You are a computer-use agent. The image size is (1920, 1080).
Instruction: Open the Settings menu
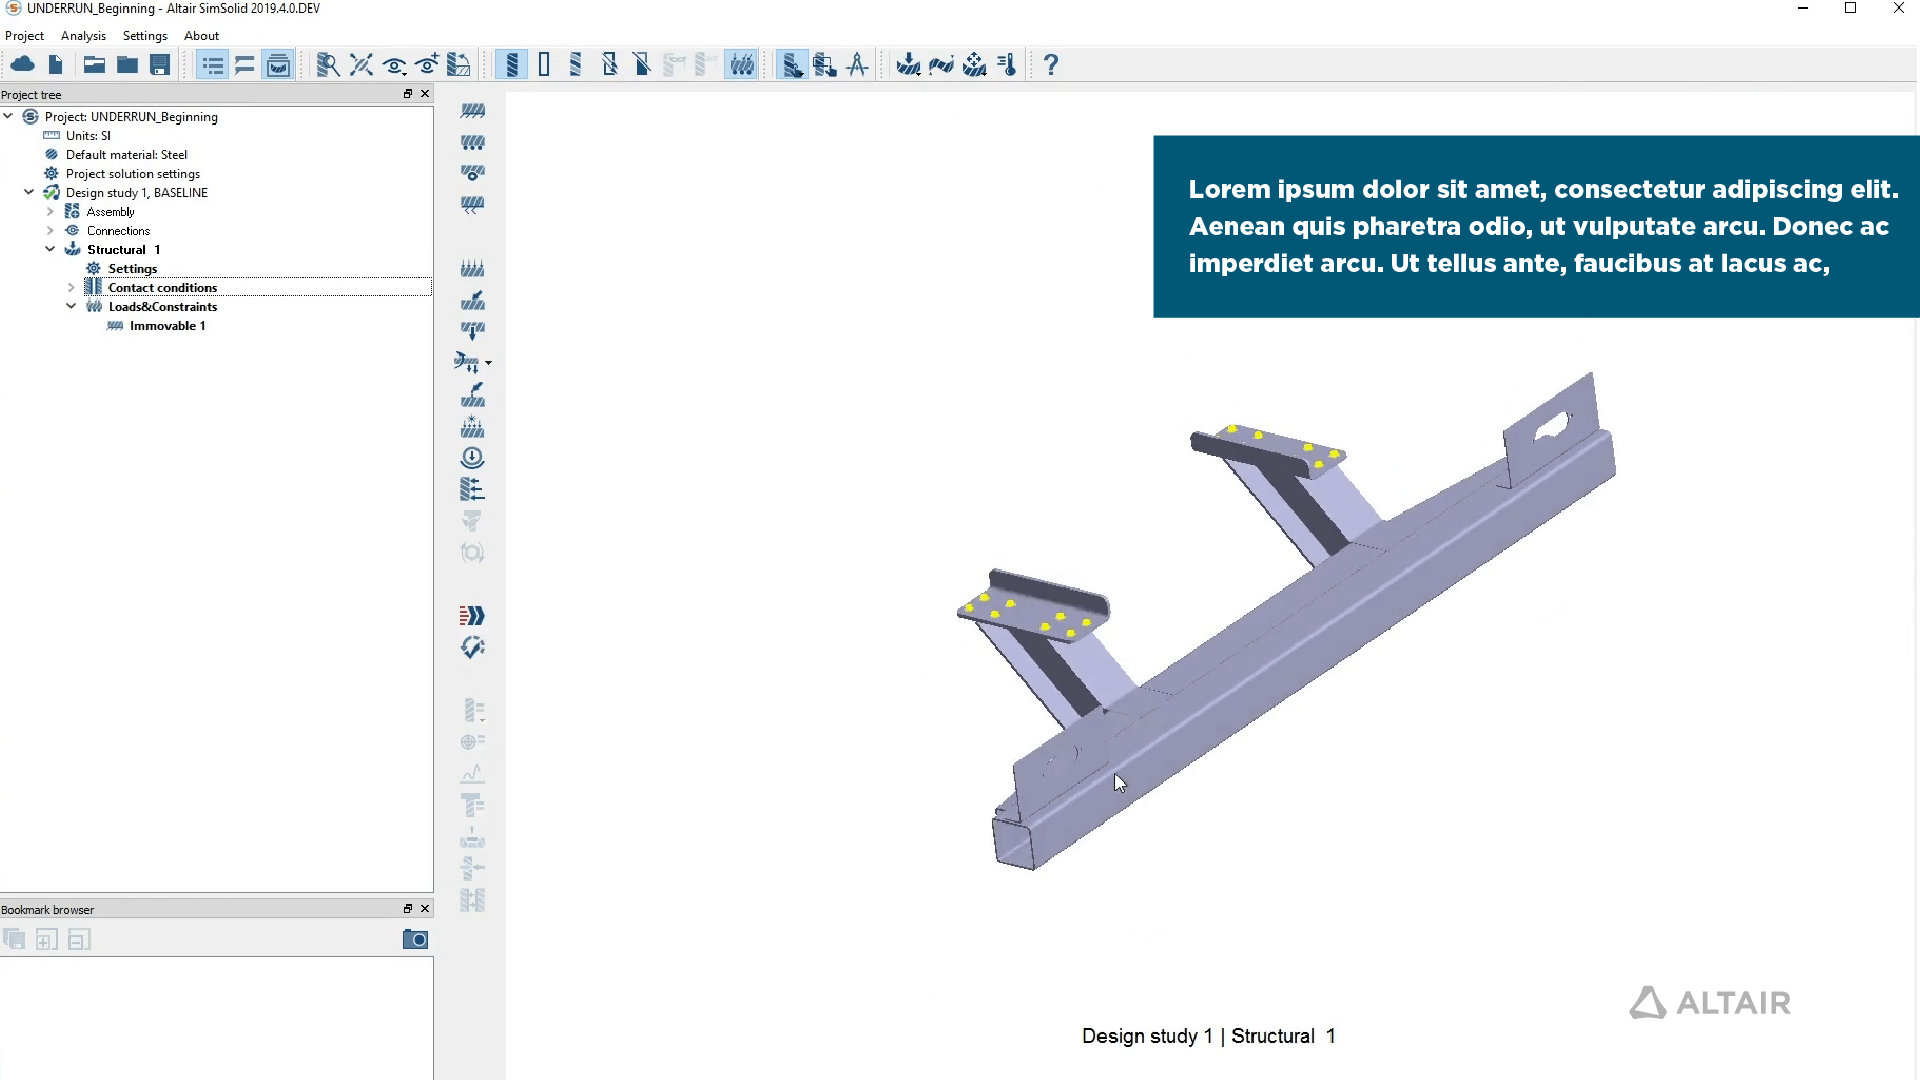145,36
